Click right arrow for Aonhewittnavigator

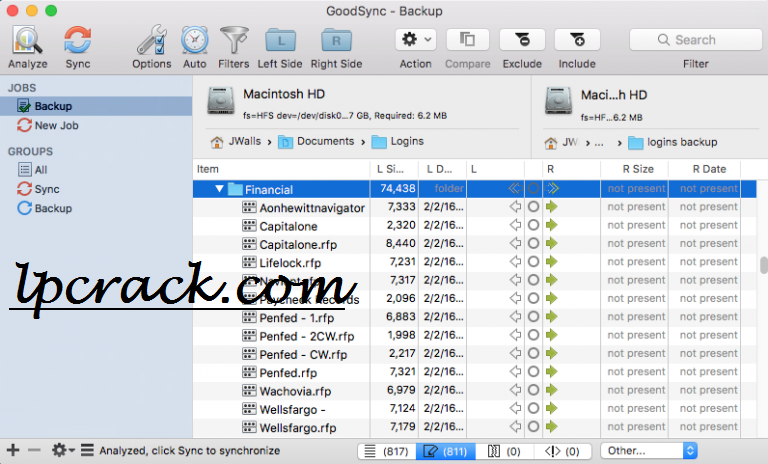552,207
